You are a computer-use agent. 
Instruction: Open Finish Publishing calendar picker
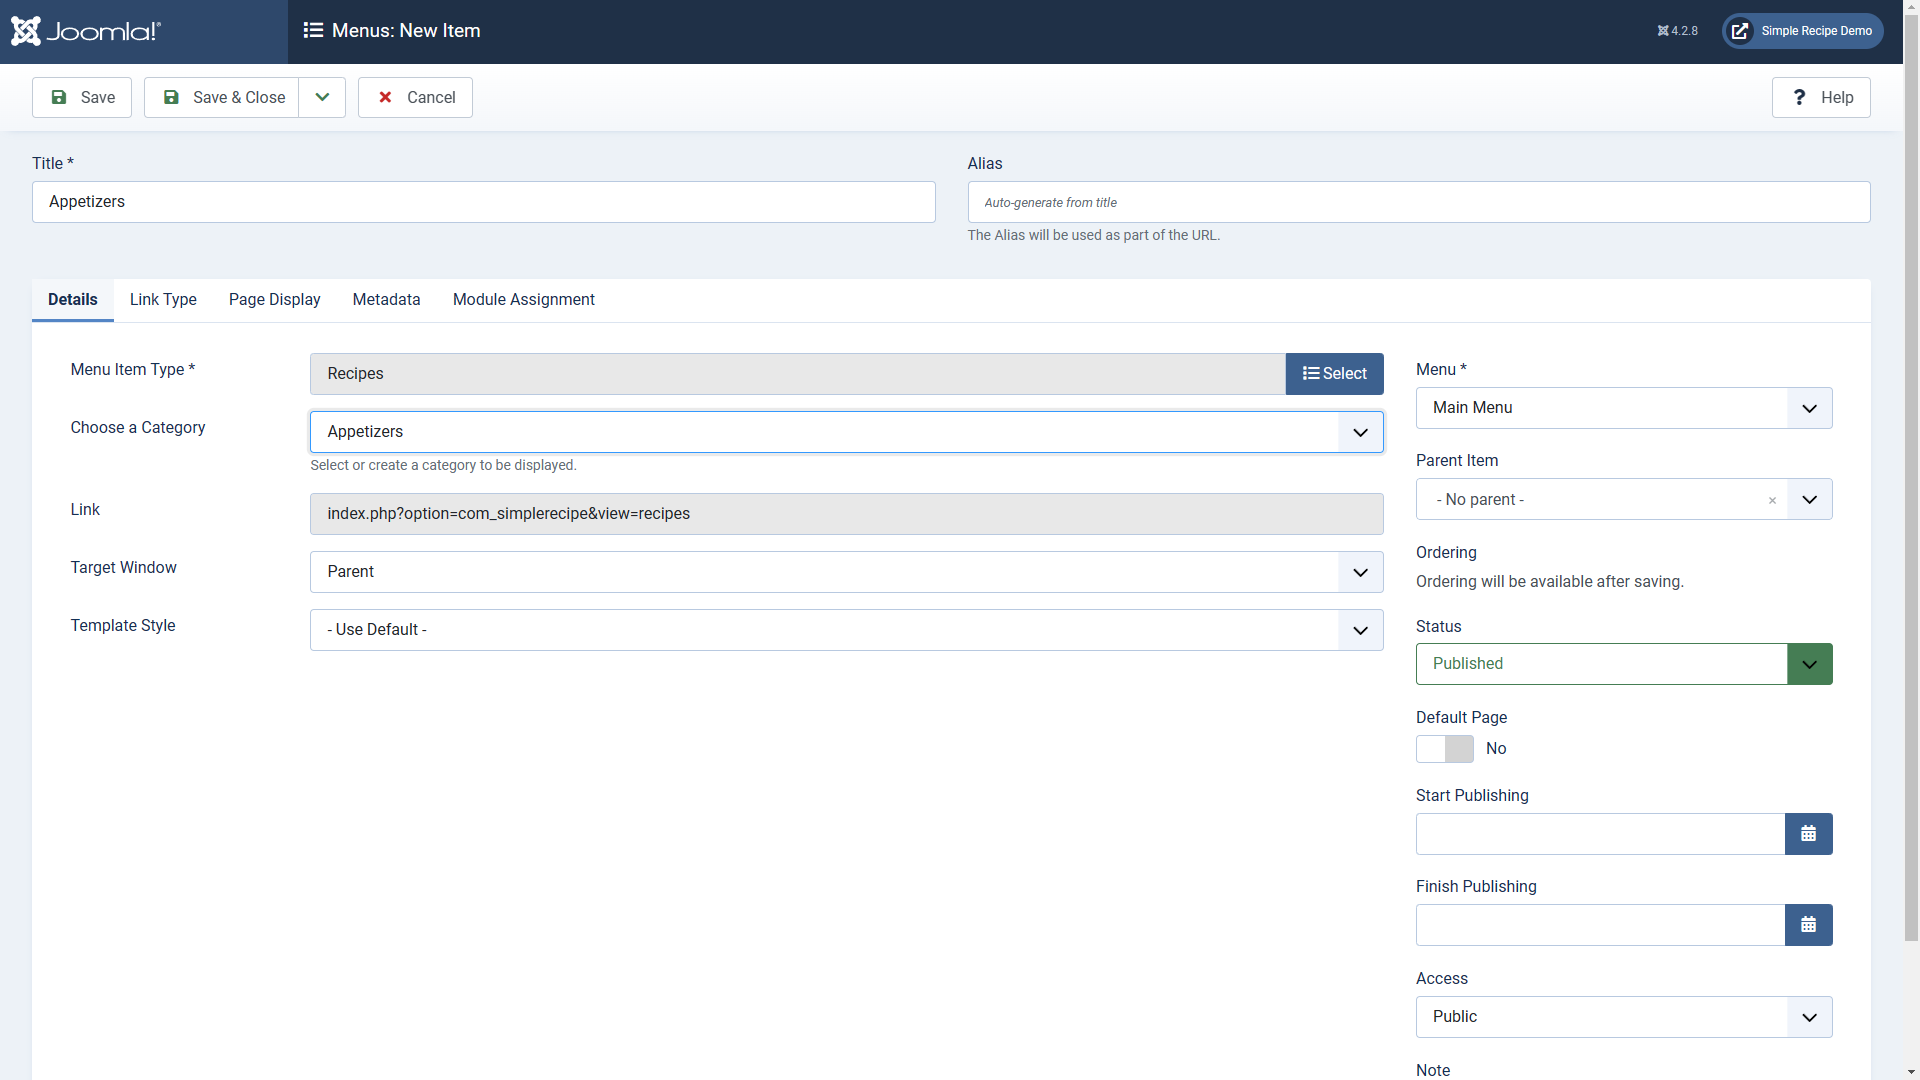pyautogui.click(x=1808, y=925)
